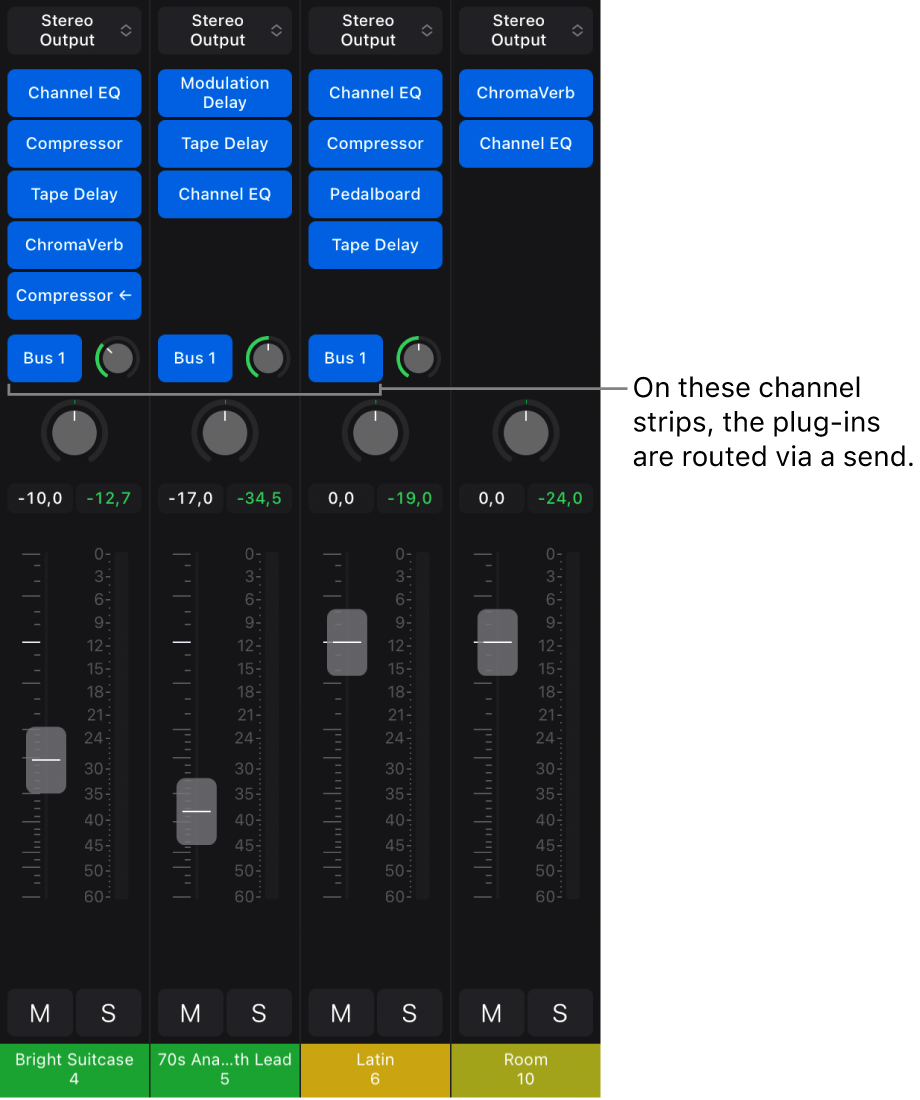Screen dimensions: 920x1100
Task: Click send level knob on Bright Suitcase strip
Action: pos(117,358)
